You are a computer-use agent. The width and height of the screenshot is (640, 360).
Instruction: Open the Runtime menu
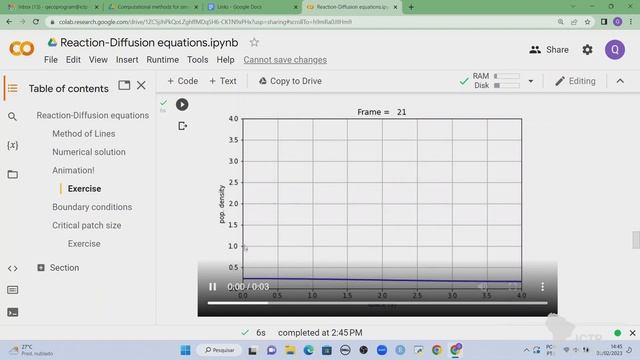click(162, 60)
